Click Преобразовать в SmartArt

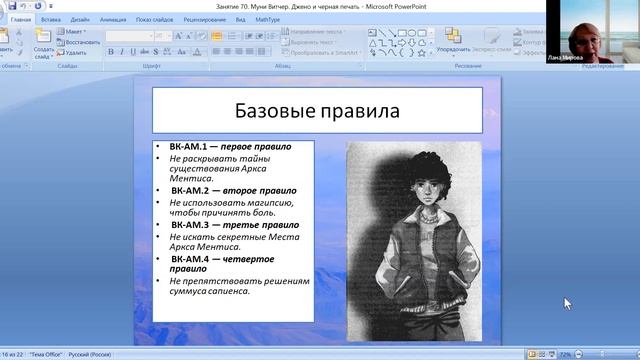click(x=322, y=53)
